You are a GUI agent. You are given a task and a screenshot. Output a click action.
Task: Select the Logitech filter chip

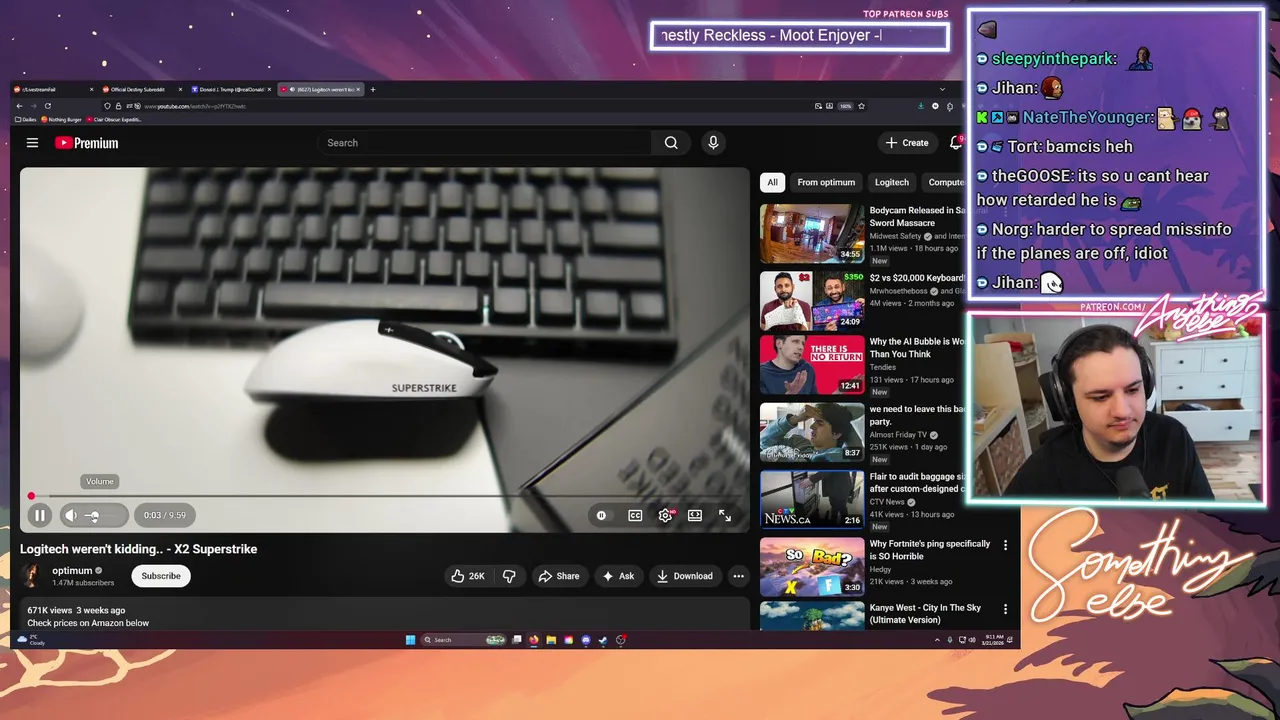[892, 182]
